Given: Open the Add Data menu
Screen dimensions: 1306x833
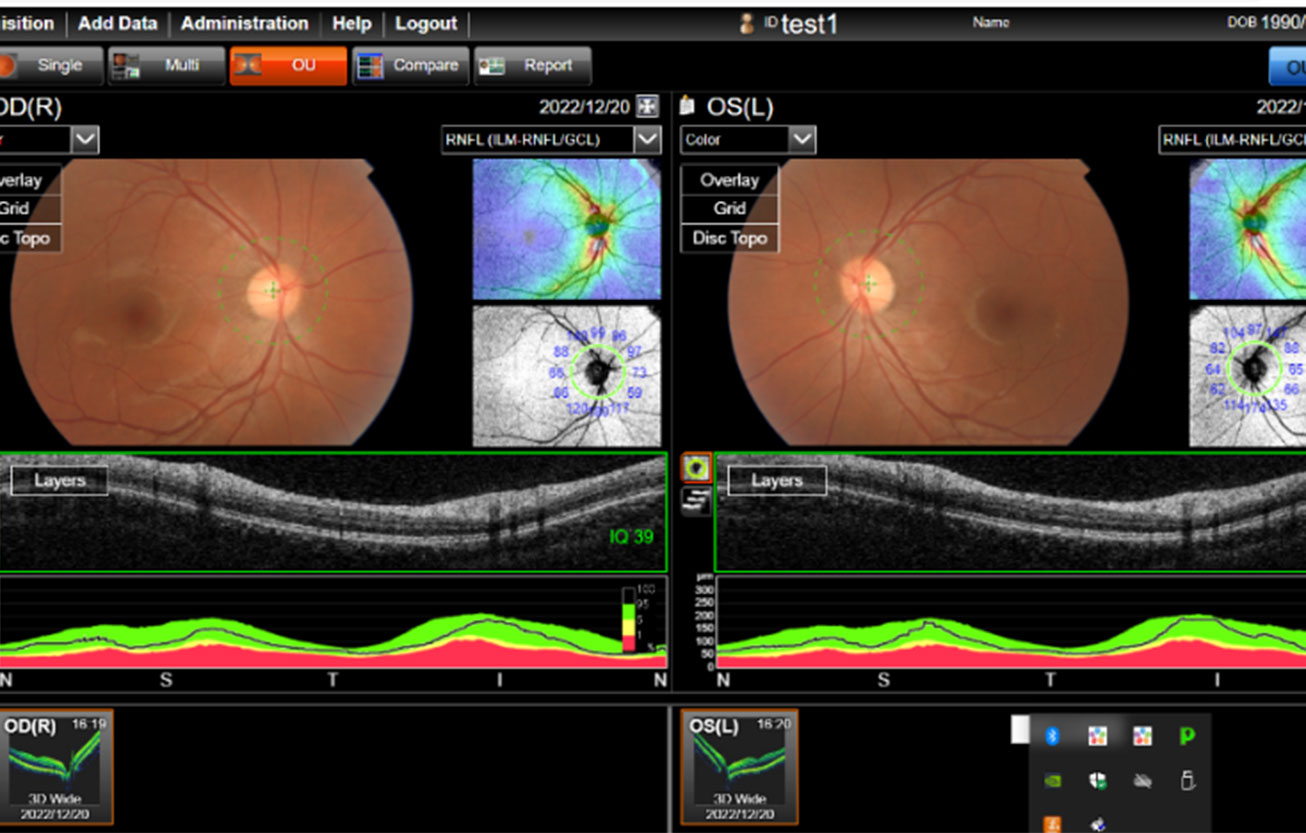Looking at the screenshot, I should tap(117, 23).
